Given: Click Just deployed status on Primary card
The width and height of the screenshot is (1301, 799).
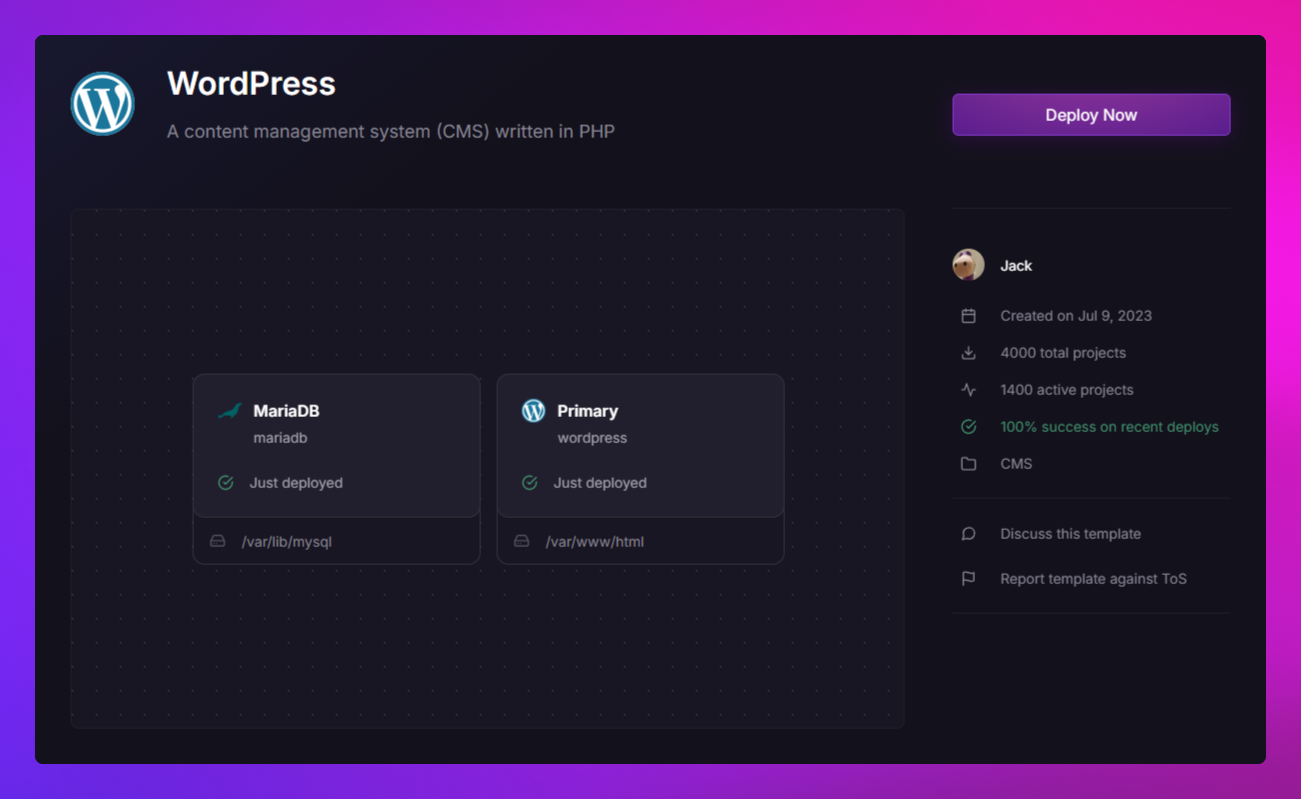Looking at the screenshot, I should point(600,483).
